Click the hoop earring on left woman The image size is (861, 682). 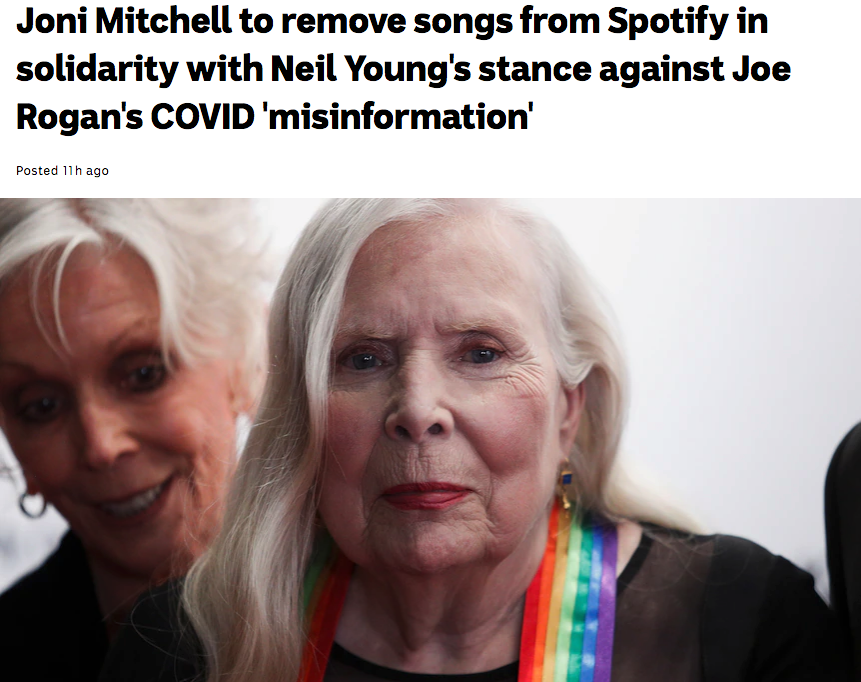[32, 504]
